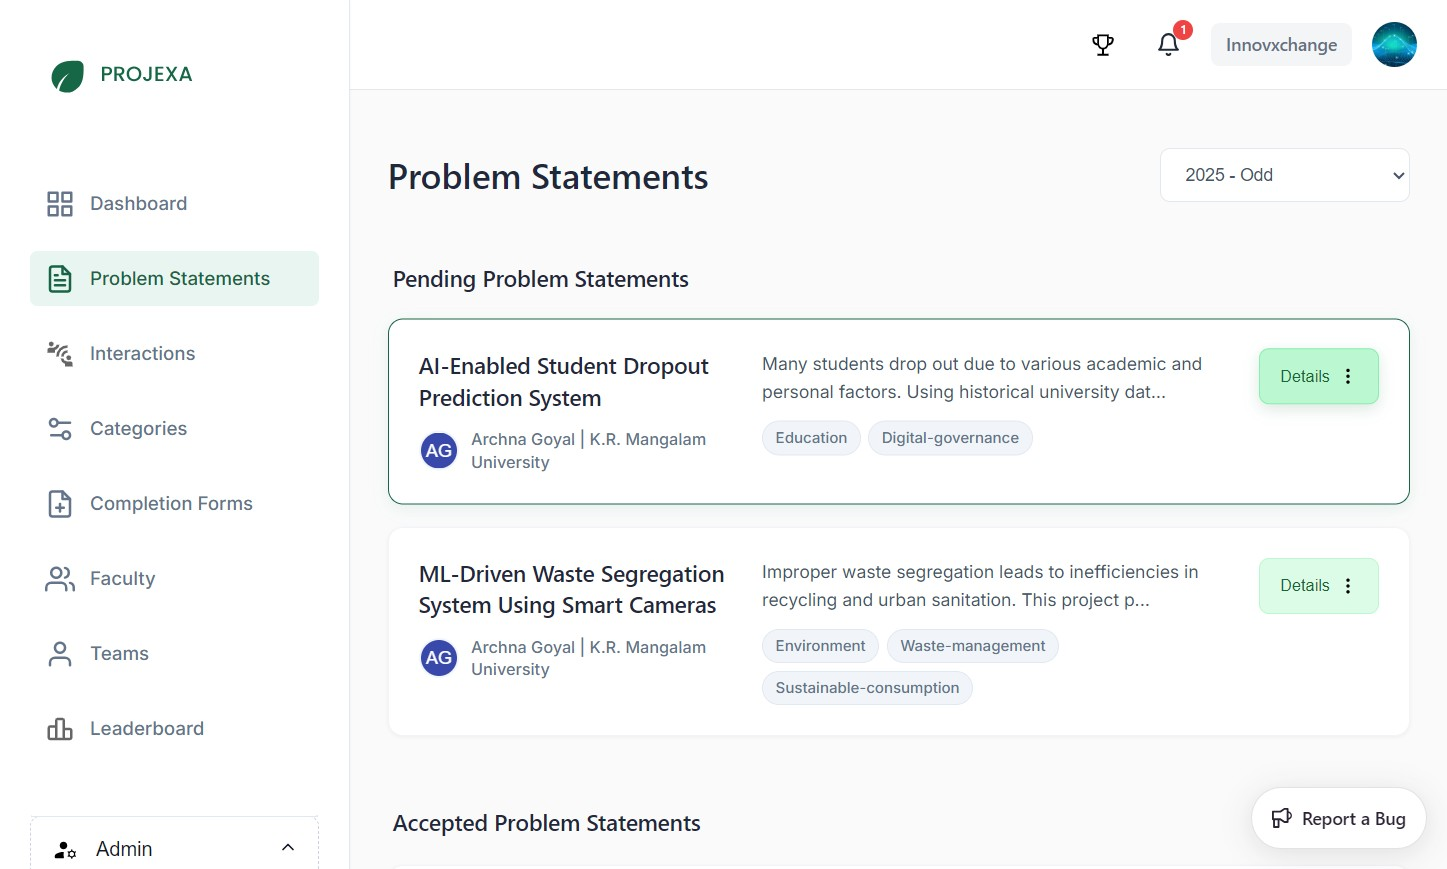The width and height of the screenshot is (1447, 869).
Task: Open the profile avatar picture
Action: pyautogui.click(x=1394, y=44)
